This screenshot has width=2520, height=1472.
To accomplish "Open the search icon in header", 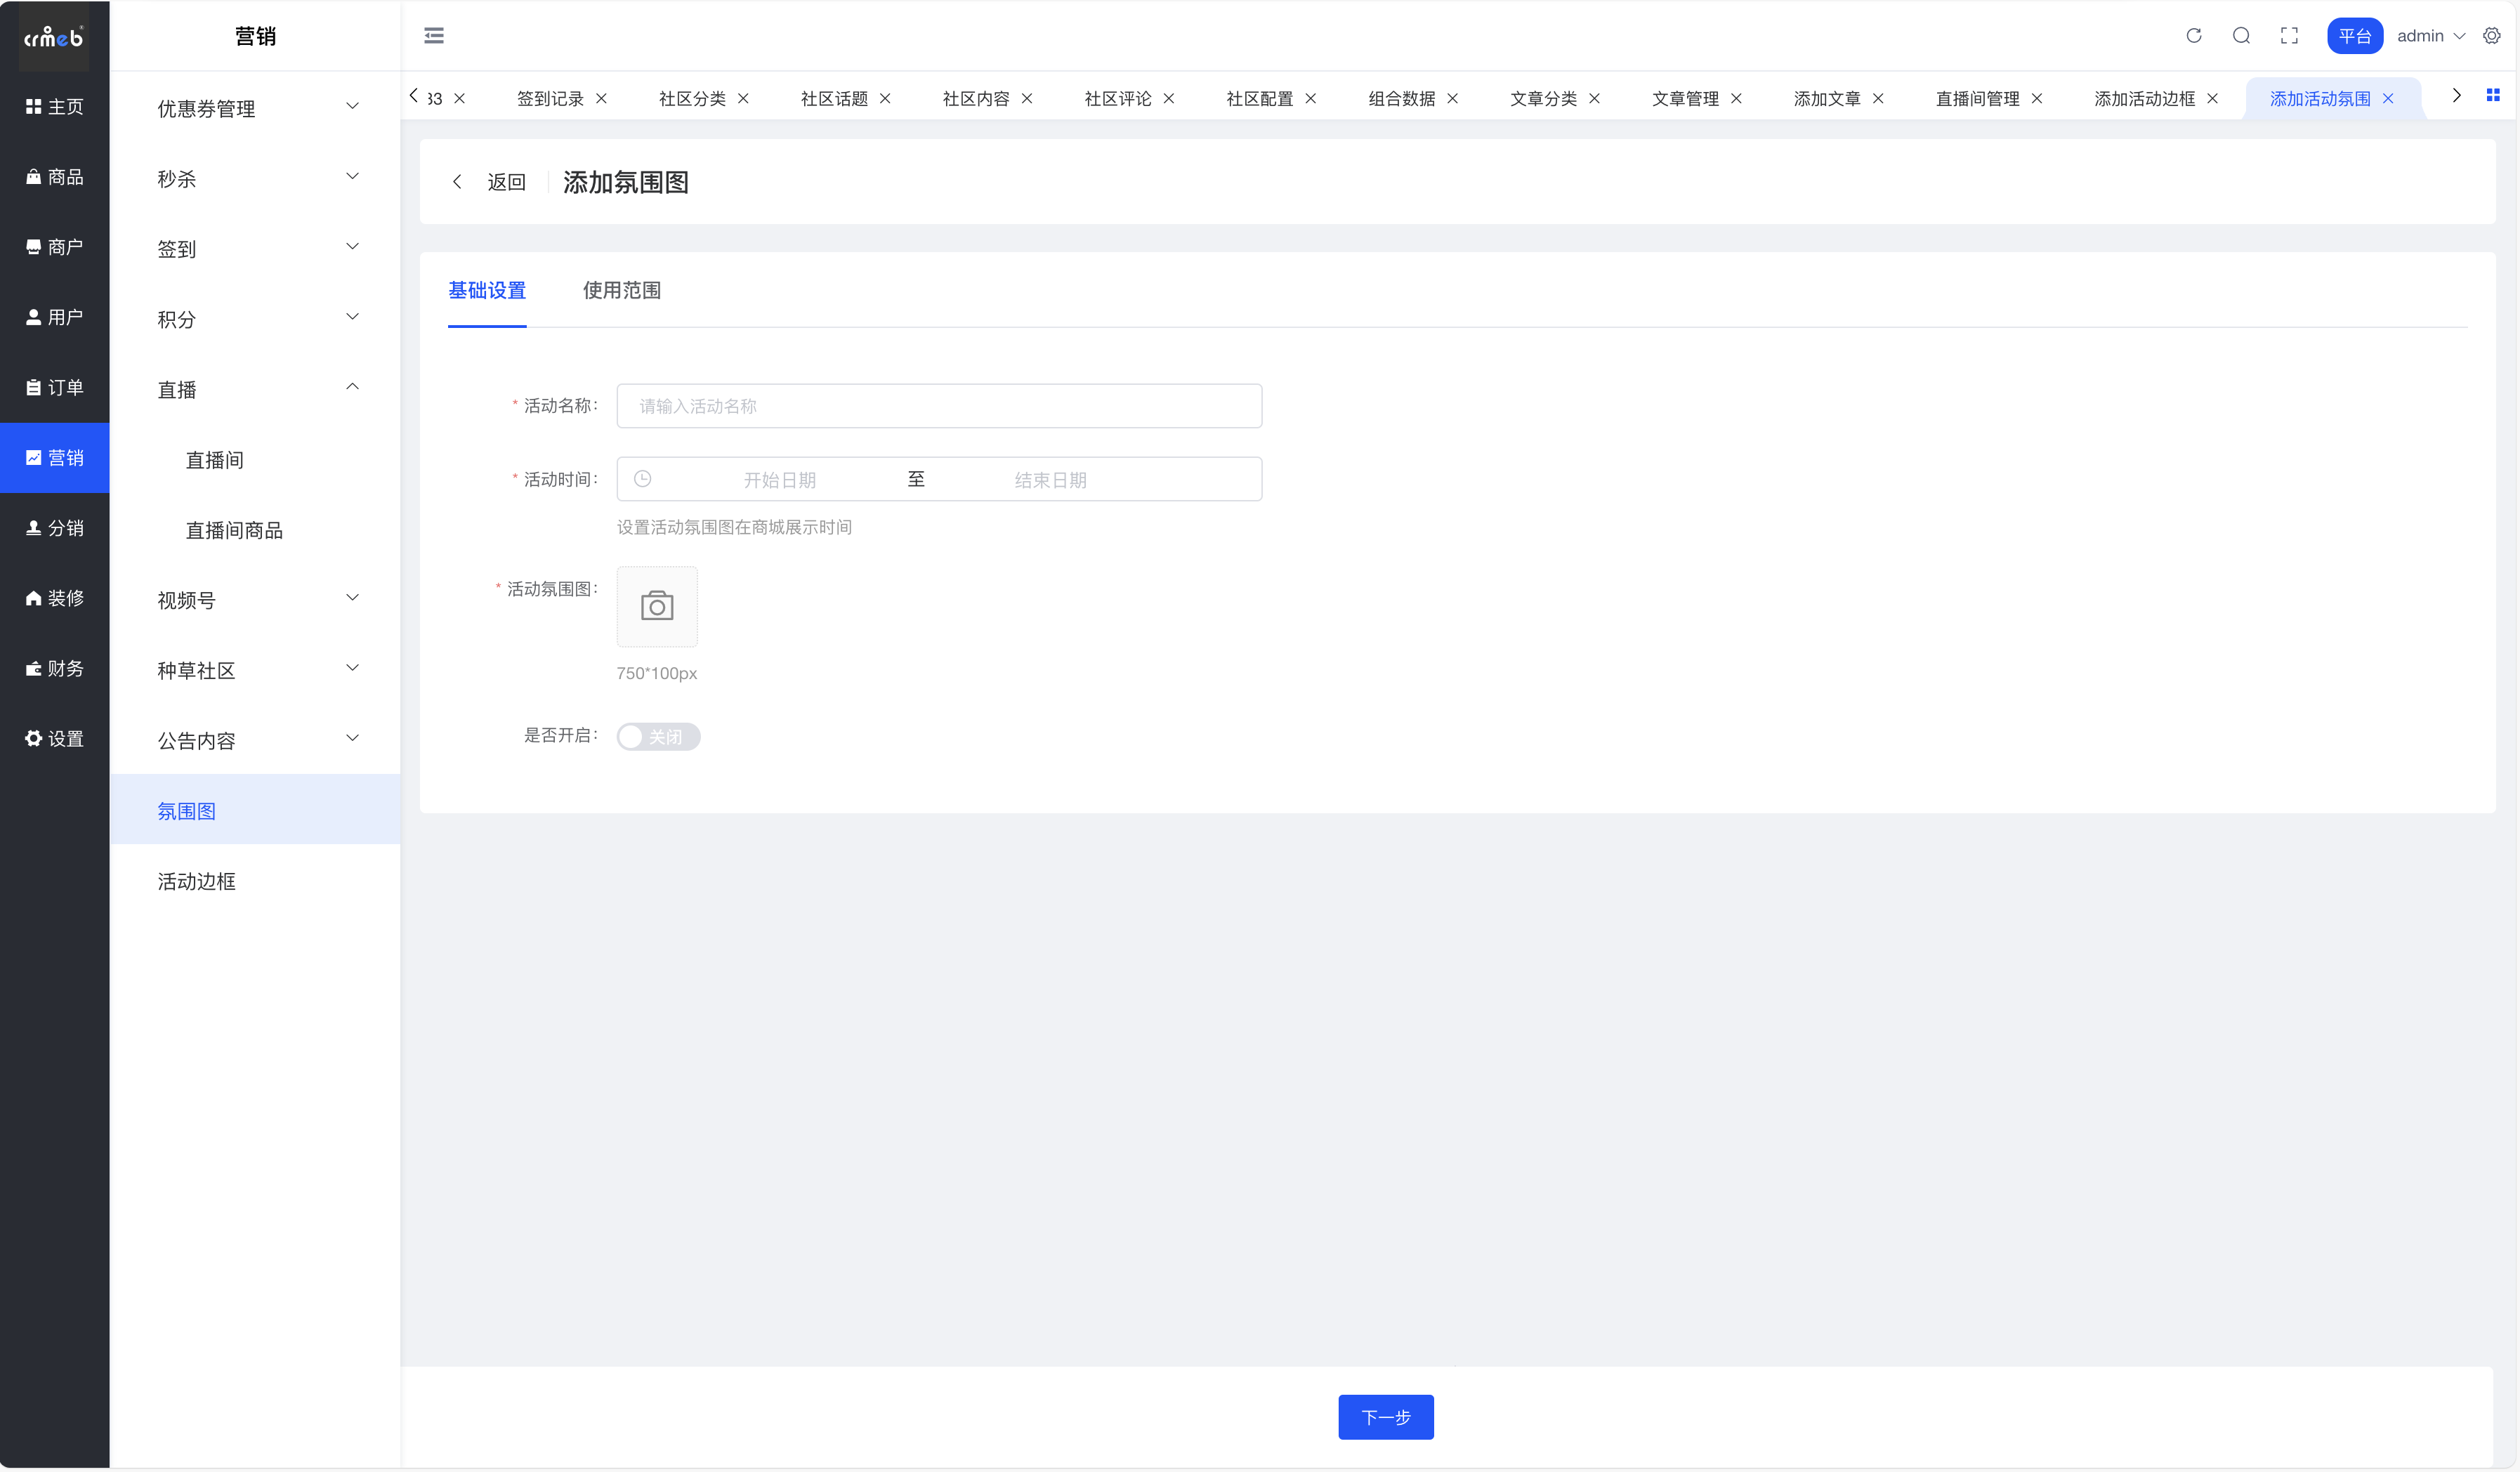I will [2241, 36].
